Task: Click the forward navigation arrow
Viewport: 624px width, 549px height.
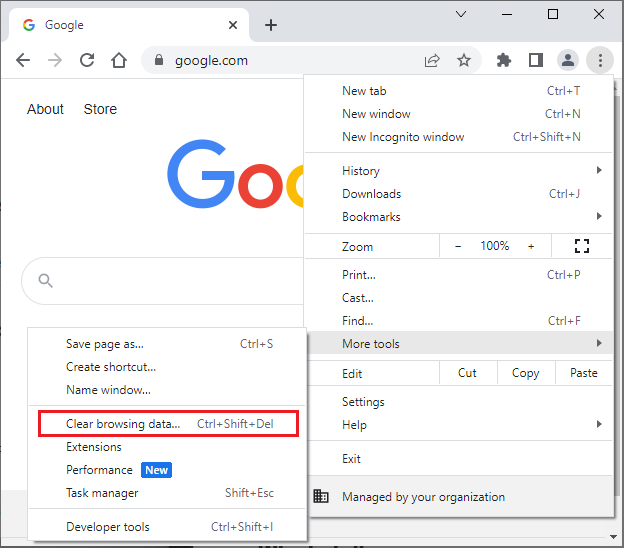Action: click(x=55, y=60)
